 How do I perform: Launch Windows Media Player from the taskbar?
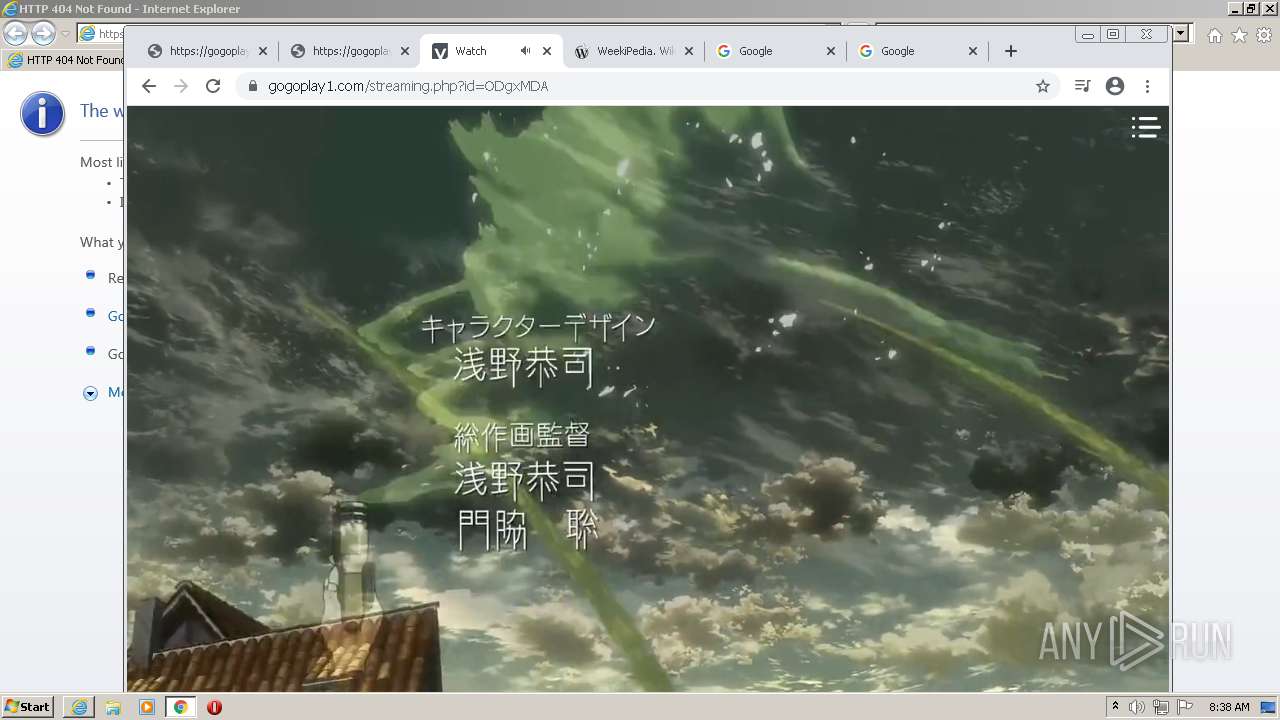147,707
